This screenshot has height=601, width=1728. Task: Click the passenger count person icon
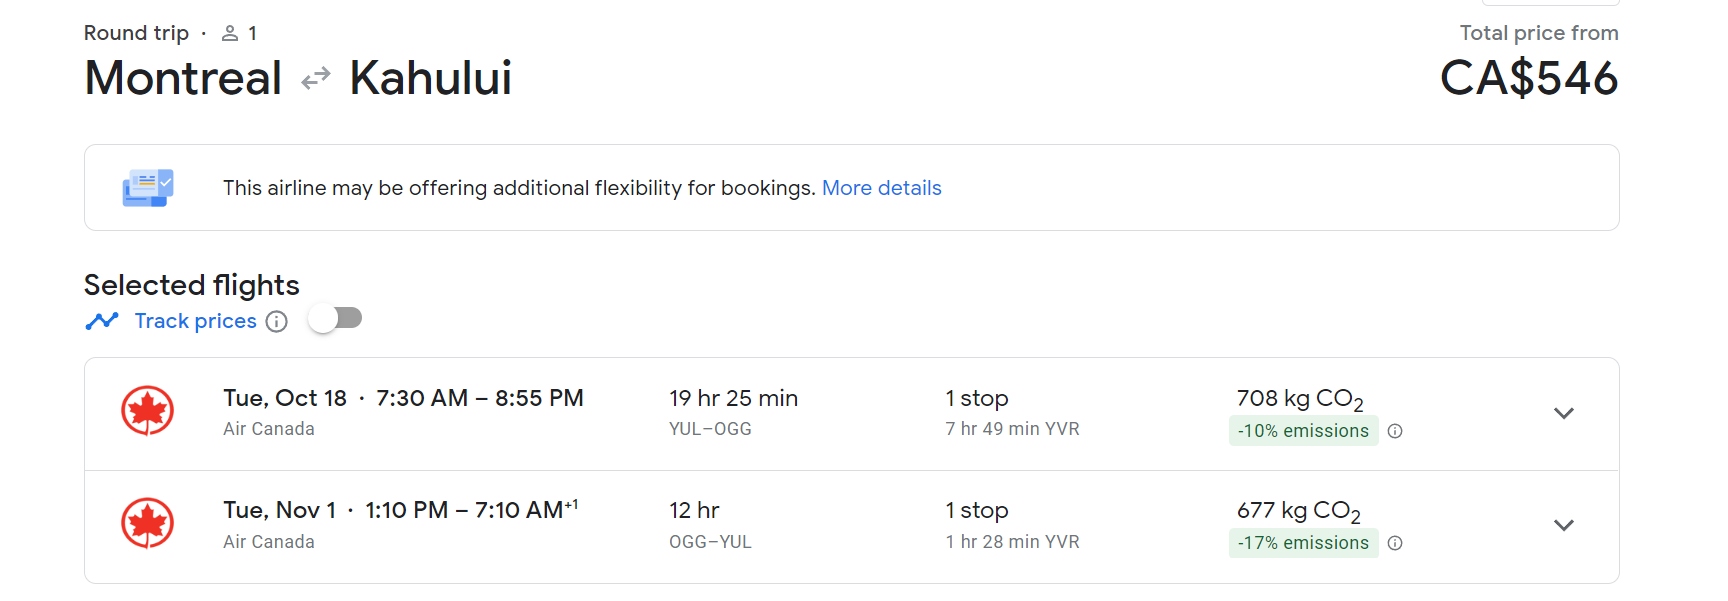(x=230, y=33)
